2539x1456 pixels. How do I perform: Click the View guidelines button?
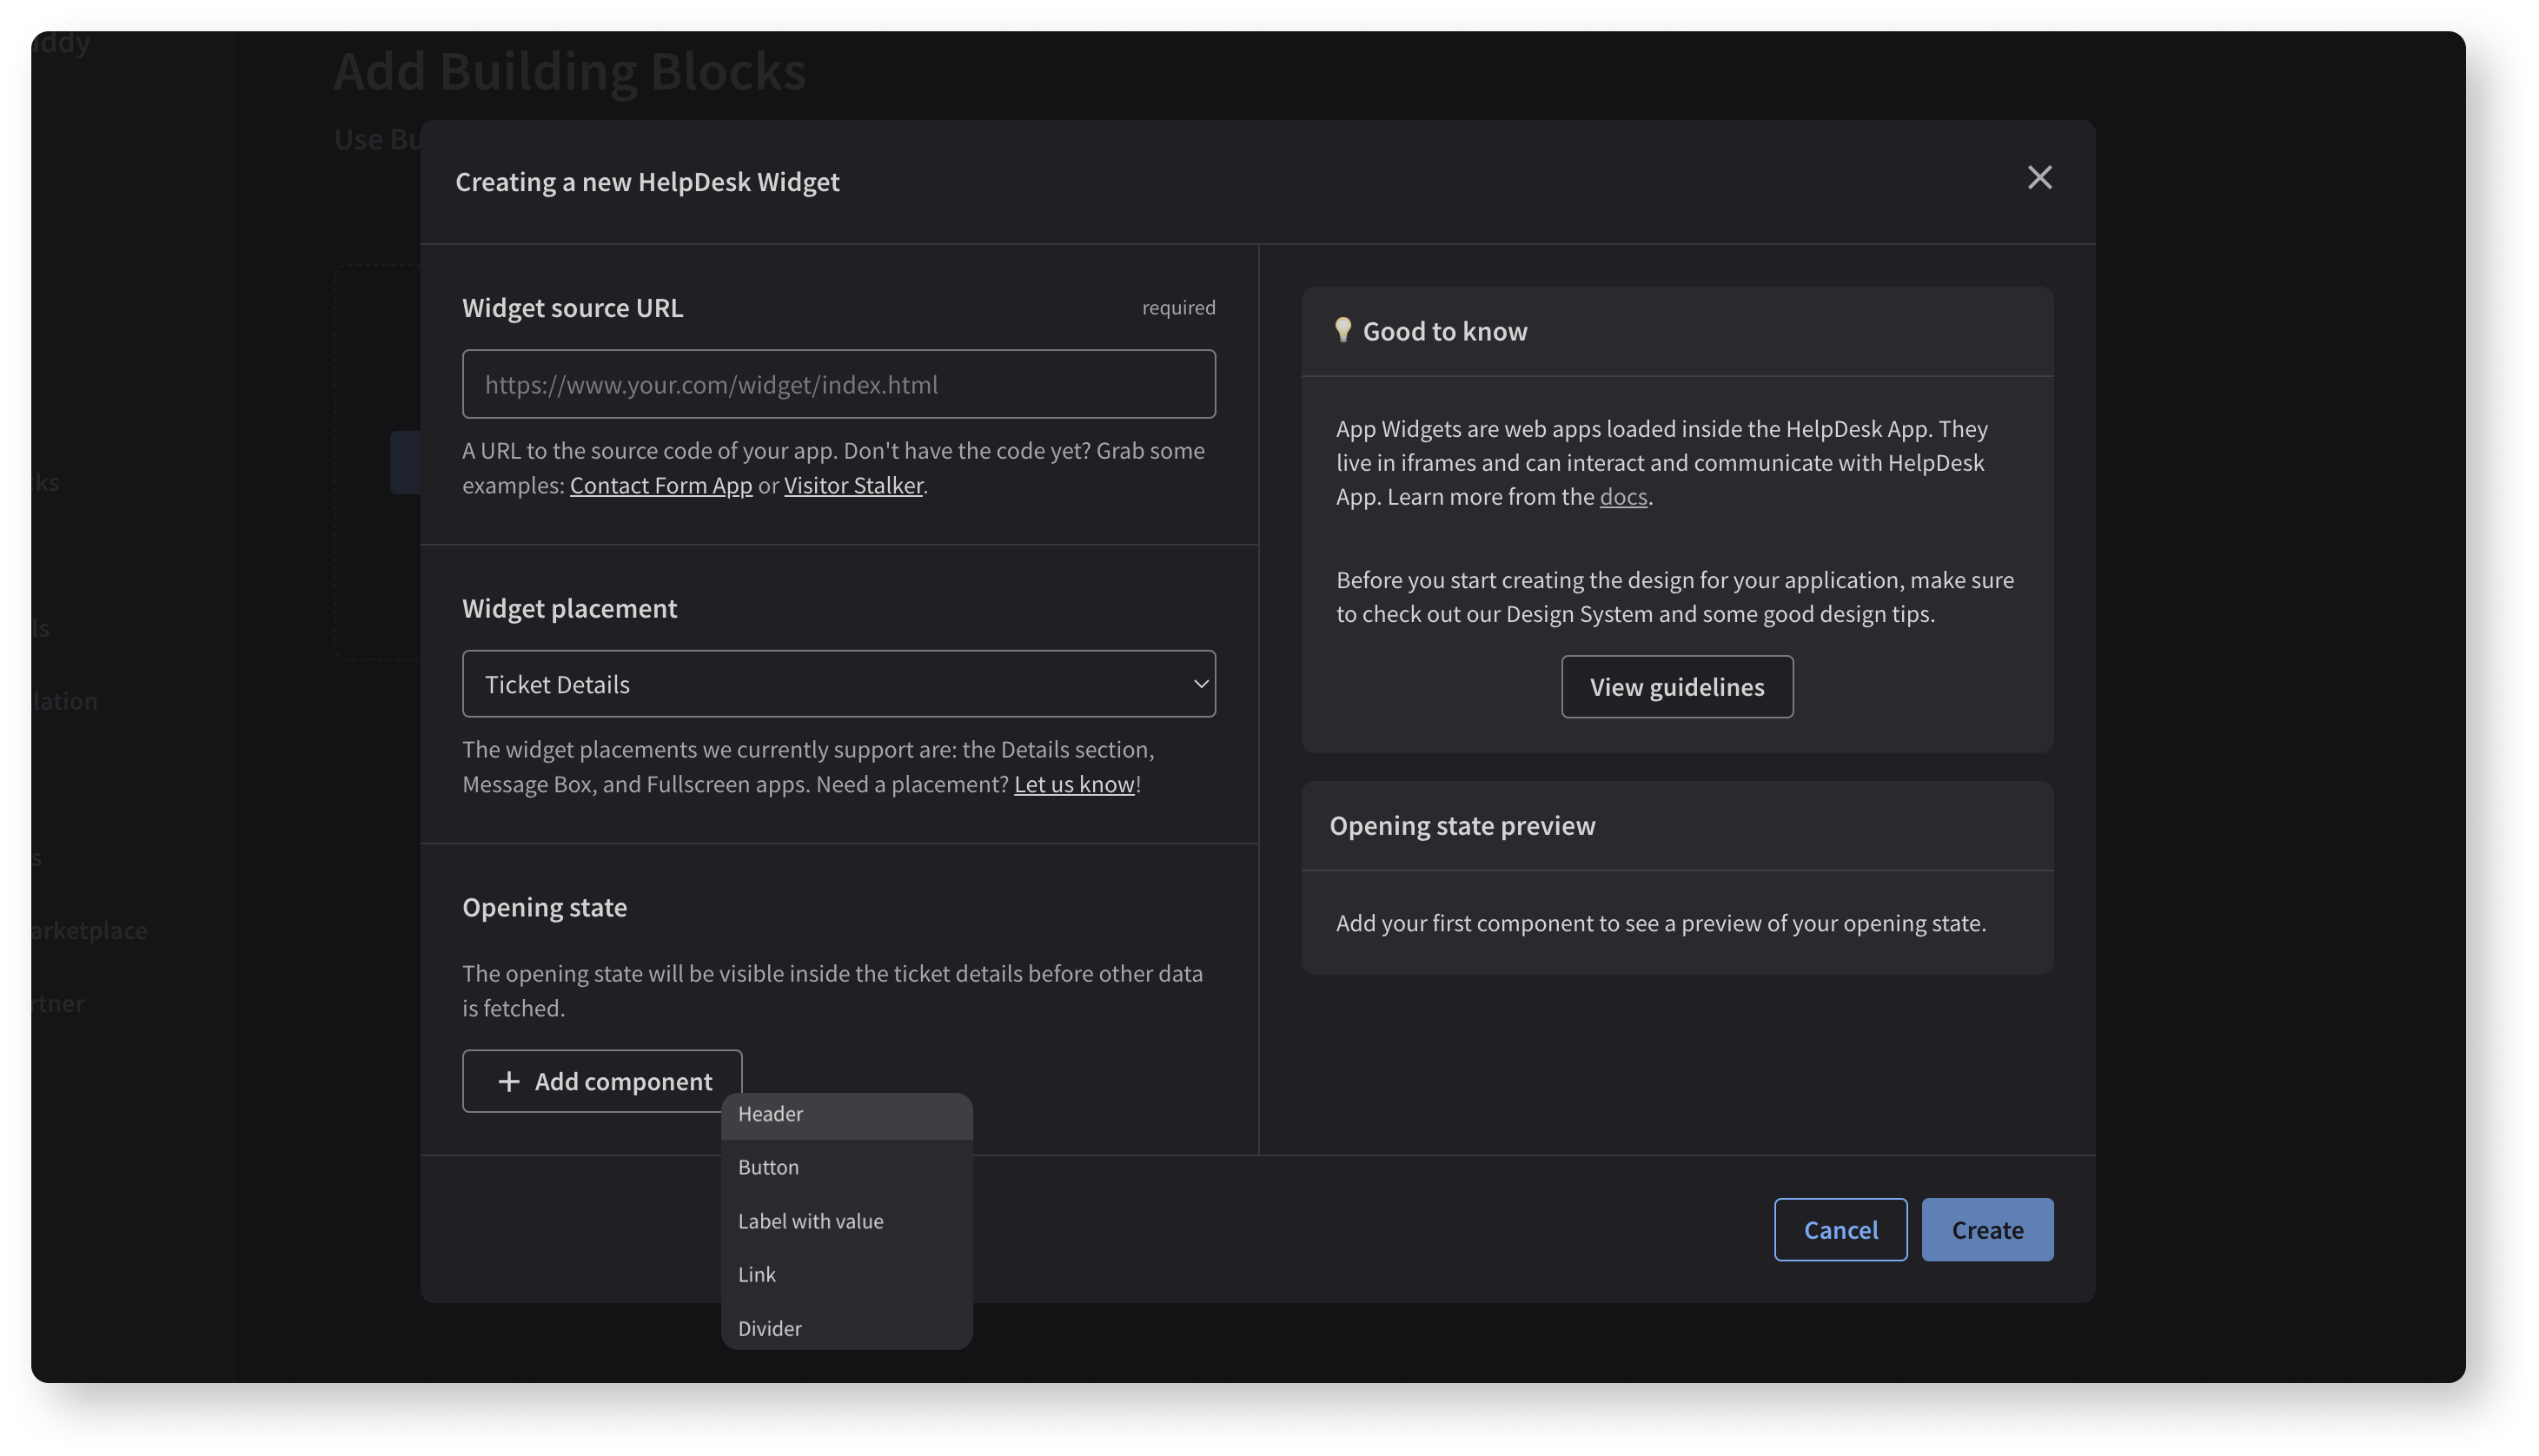tap(1676, 687)
